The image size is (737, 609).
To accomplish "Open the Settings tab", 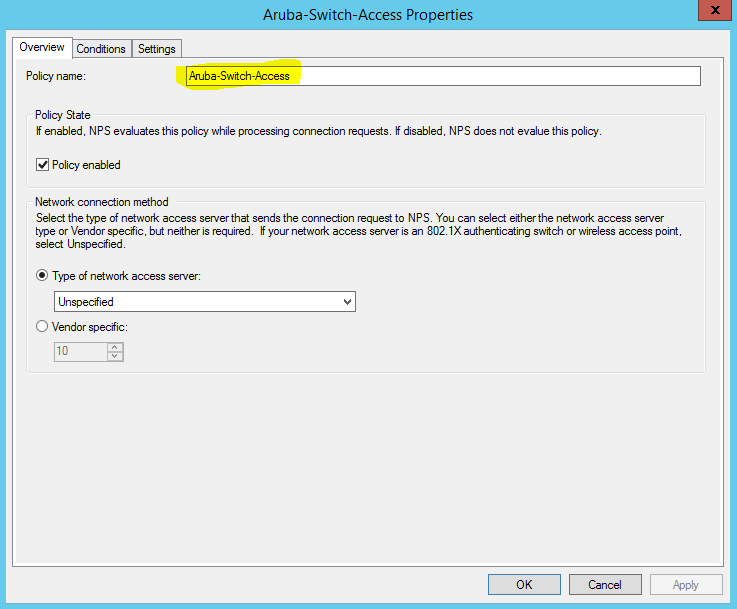I will [157, 49].
